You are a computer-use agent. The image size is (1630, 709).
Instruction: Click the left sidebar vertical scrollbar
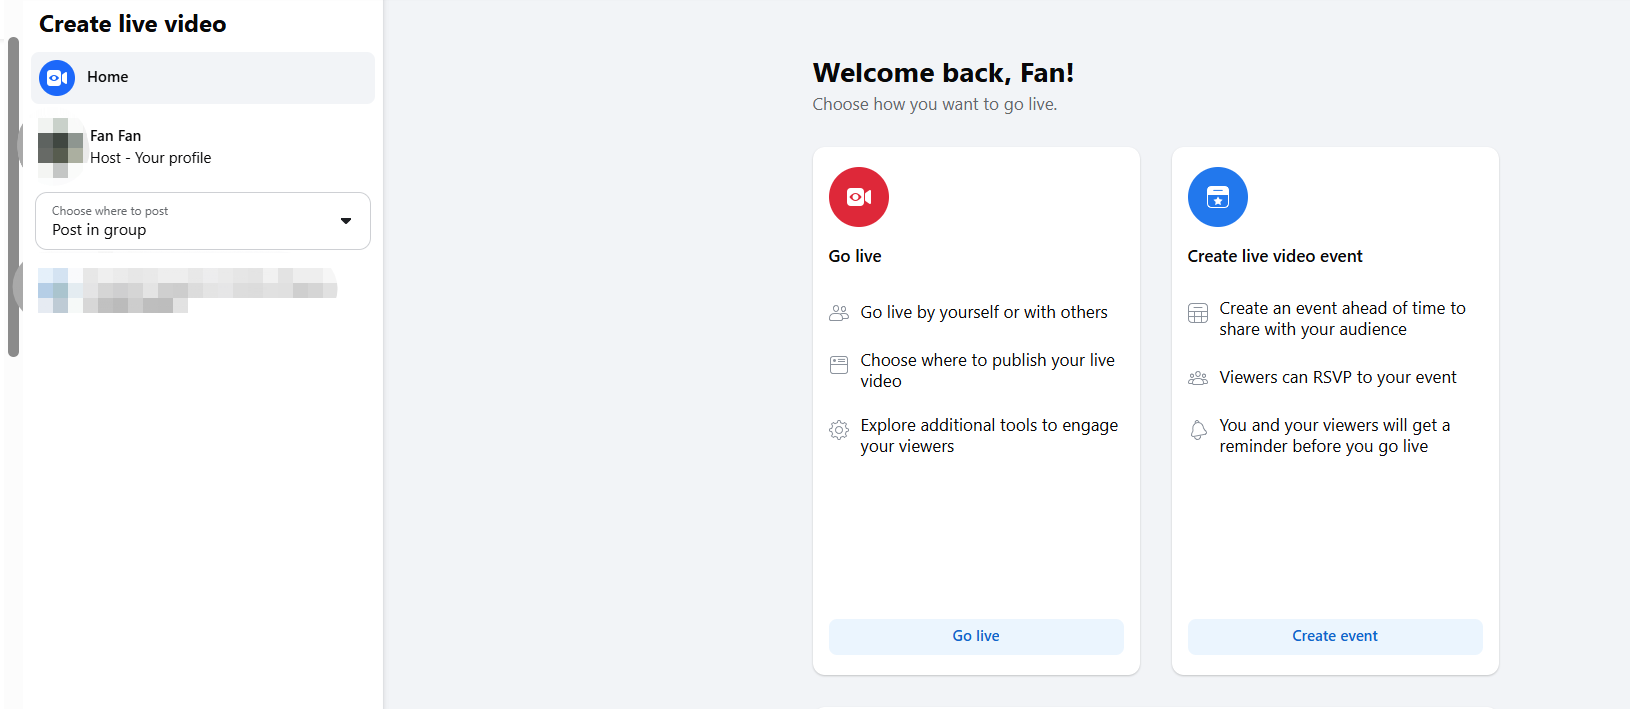[13, 200]
